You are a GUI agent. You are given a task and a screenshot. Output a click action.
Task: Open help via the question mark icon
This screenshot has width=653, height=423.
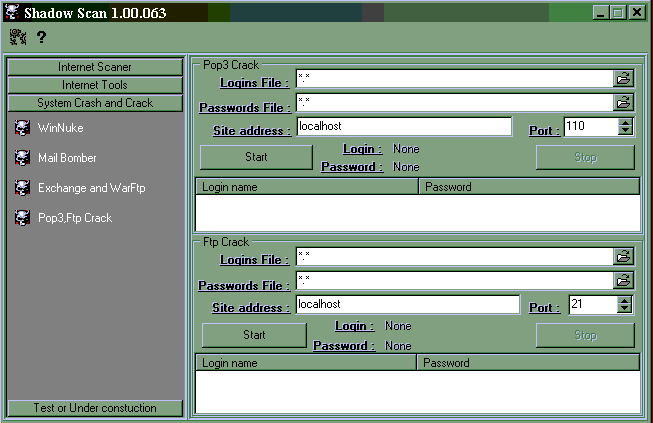tap(42, 37)
